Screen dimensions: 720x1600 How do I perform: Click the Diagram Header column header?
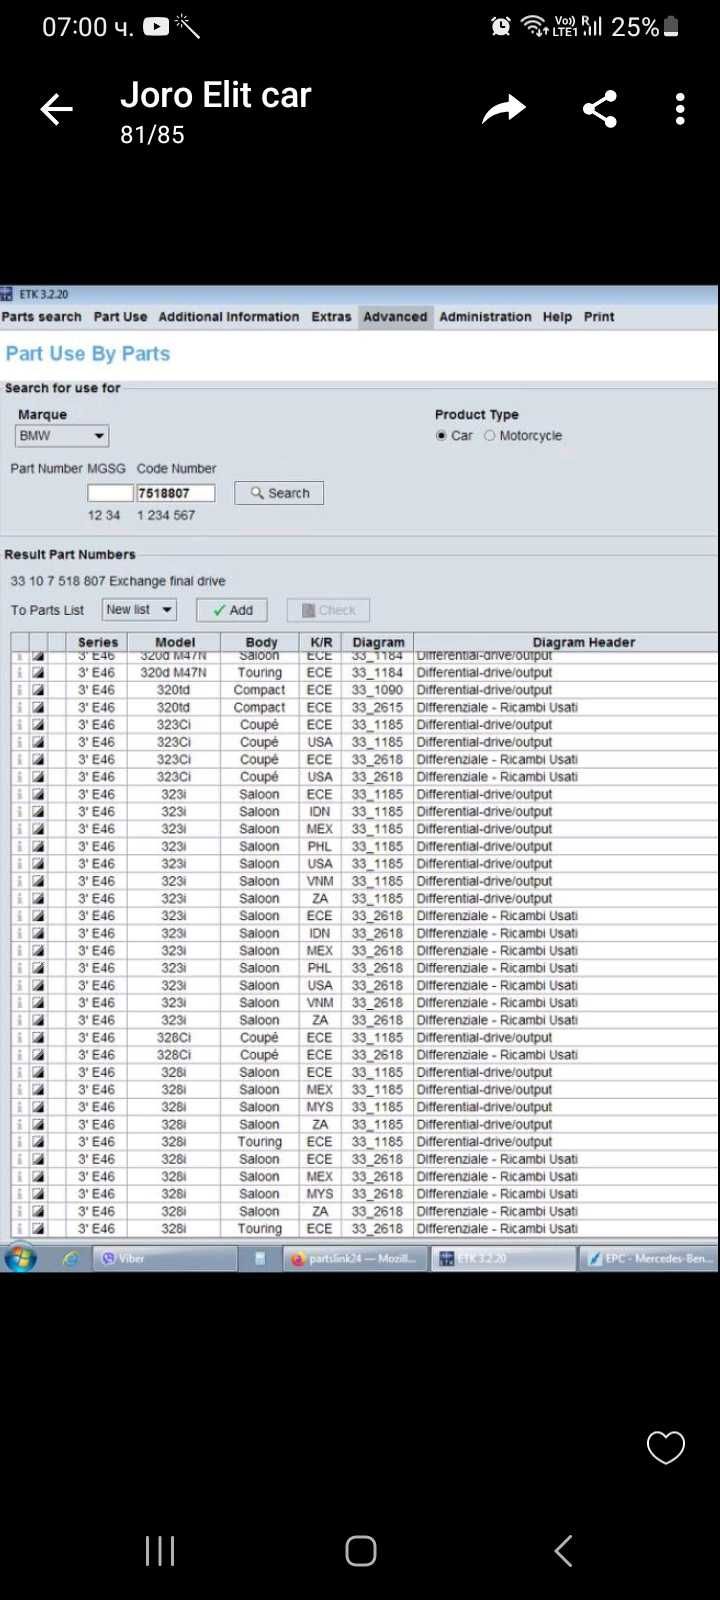(x=584, y=642)
